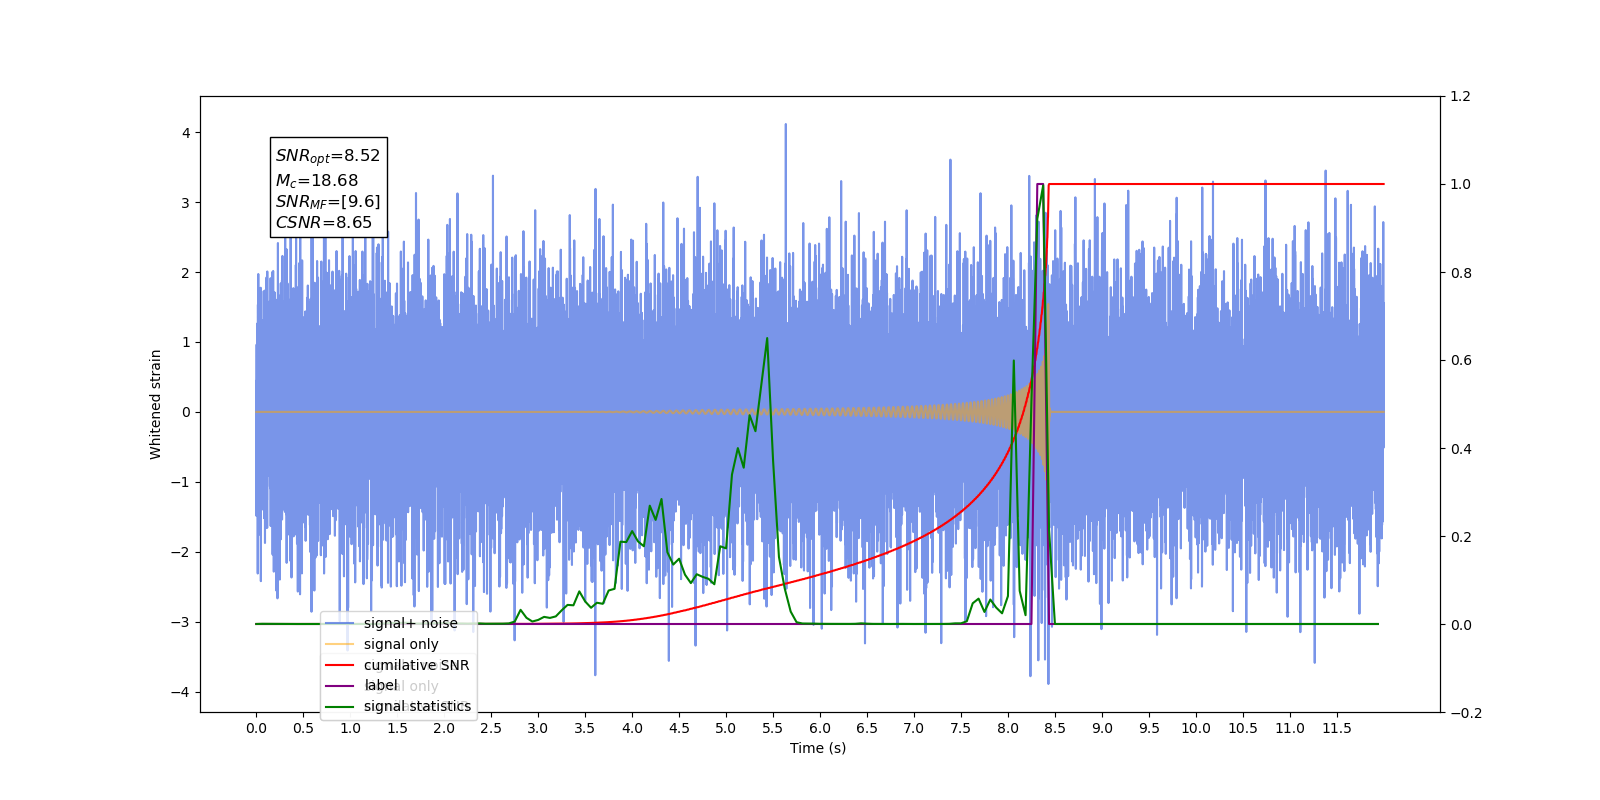This screenshot has width=1600, height=800.
Task: Click the 3 tick on the strain axis
Action: coord(186,203)
